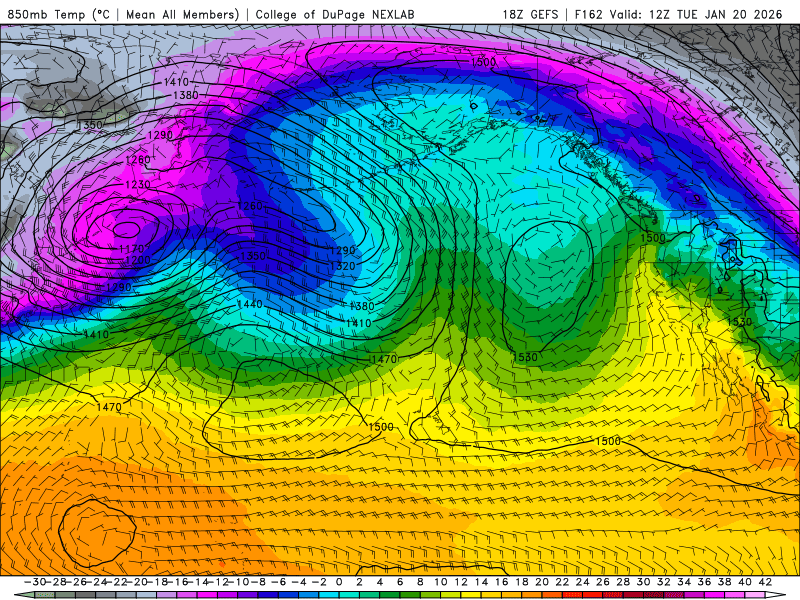
Task: Pick the 38 degree legend label
Action: [725, 582]
